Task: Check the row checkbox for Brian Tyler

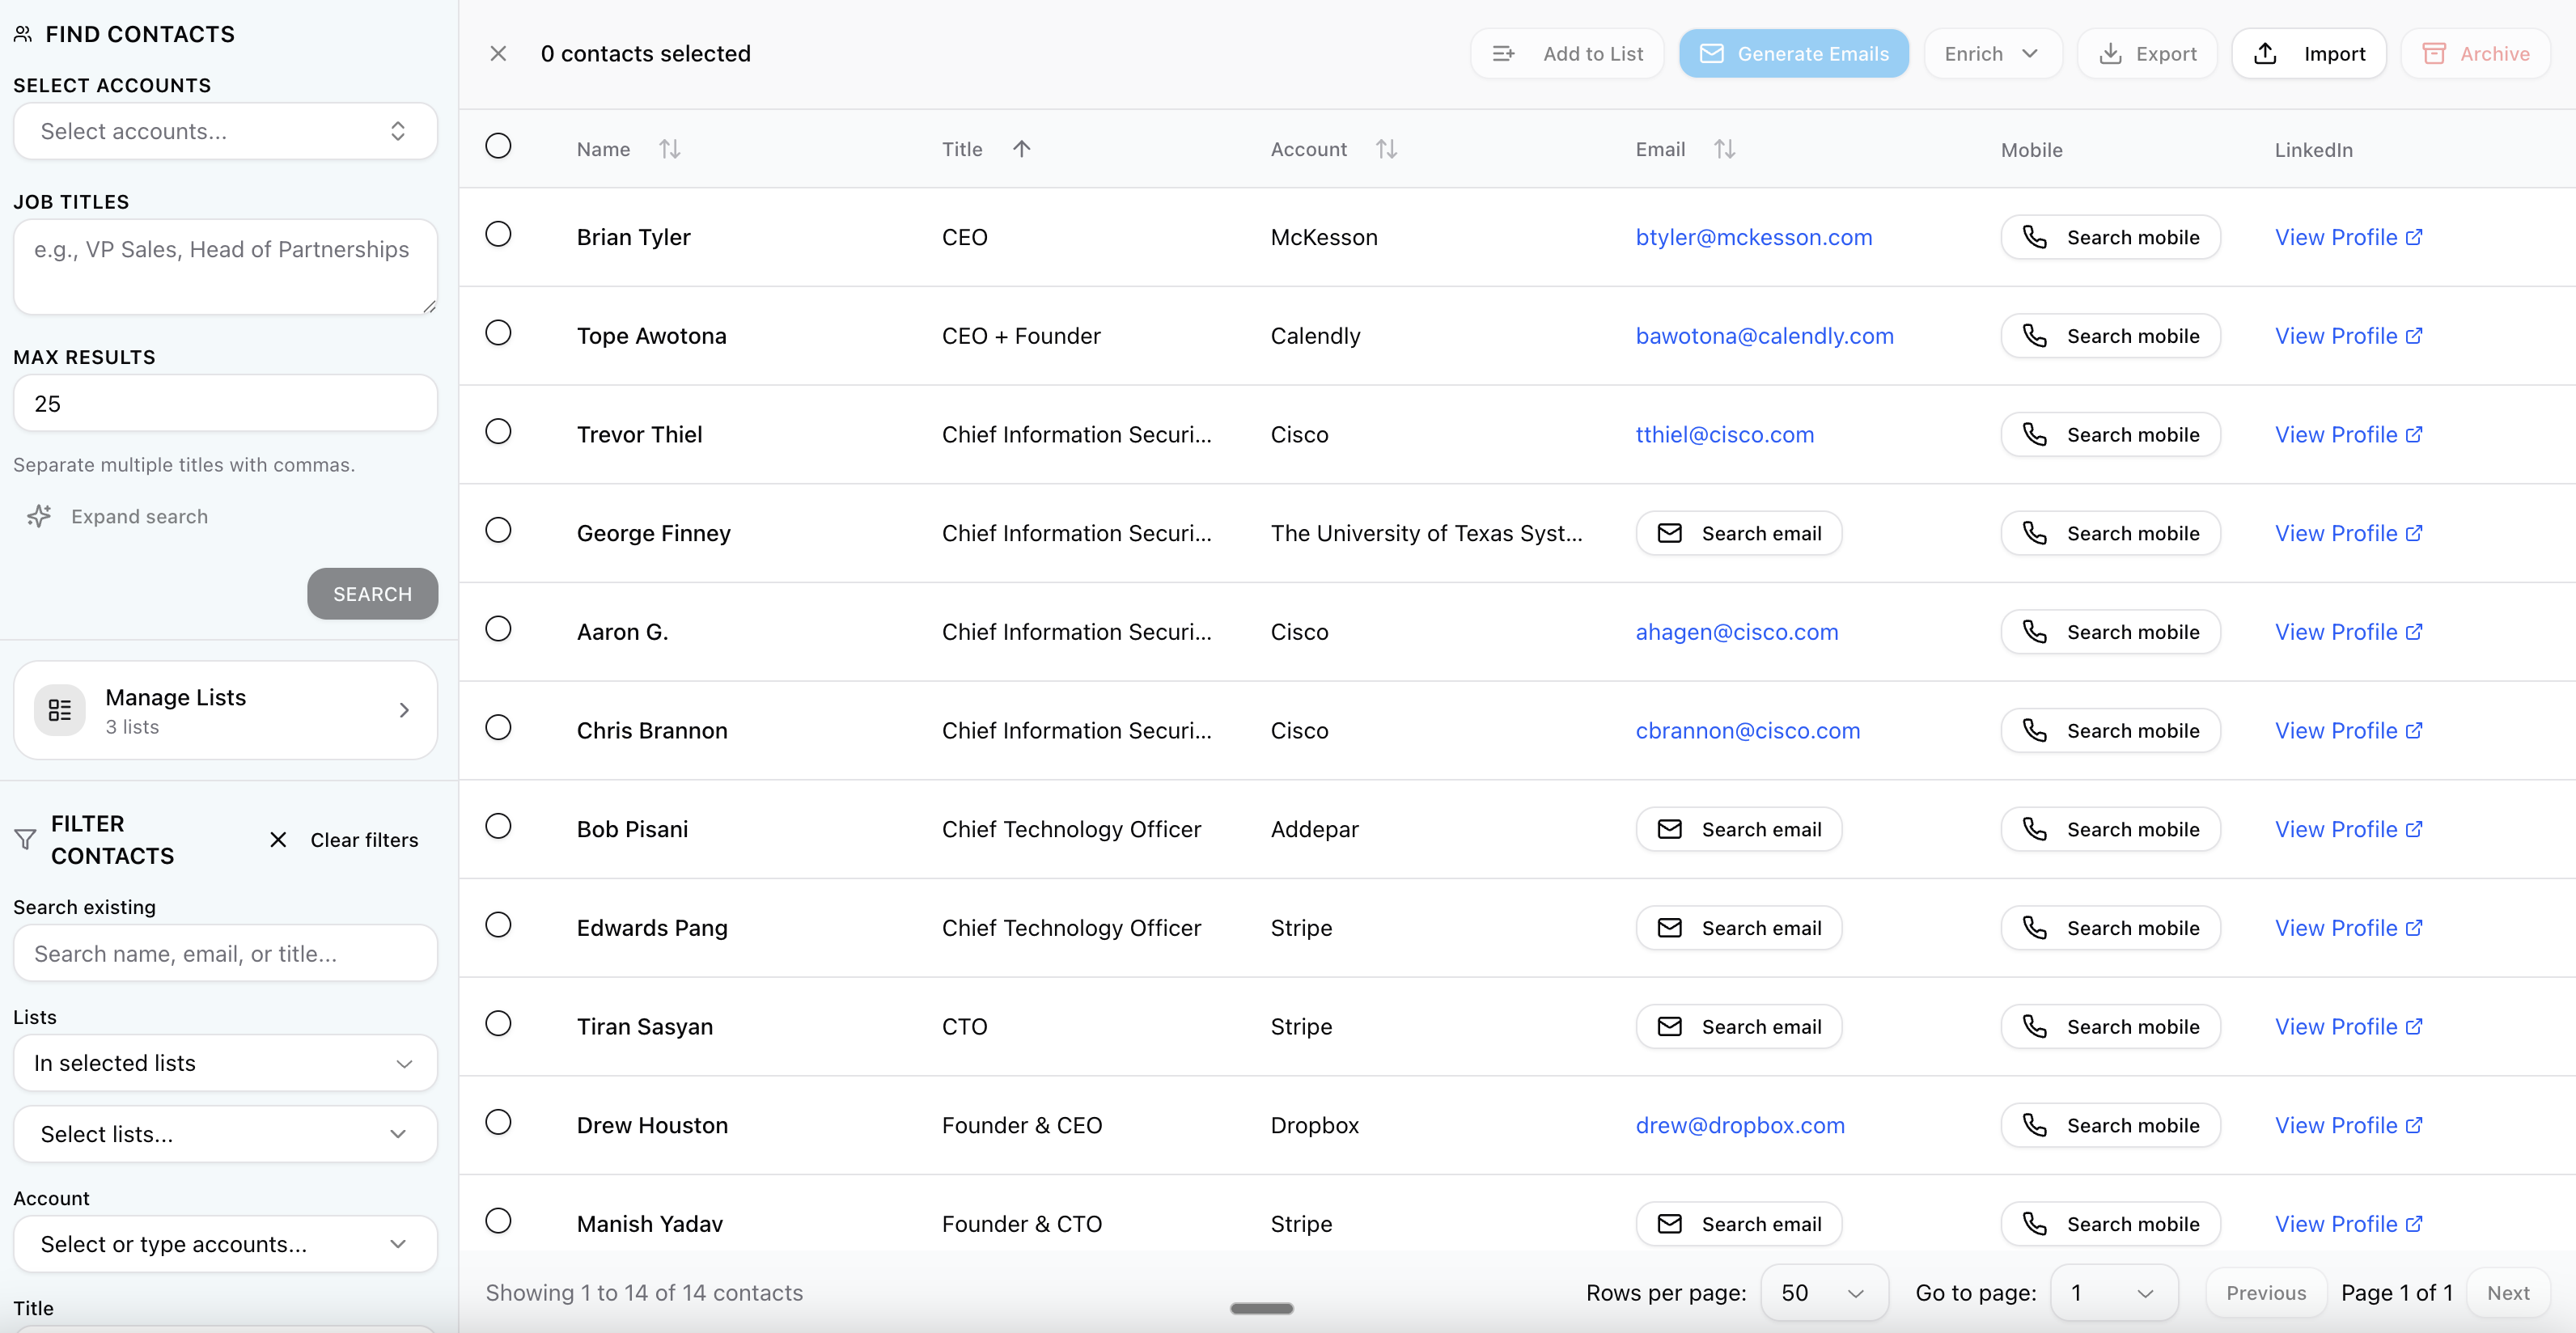Action: pos(500,234)
